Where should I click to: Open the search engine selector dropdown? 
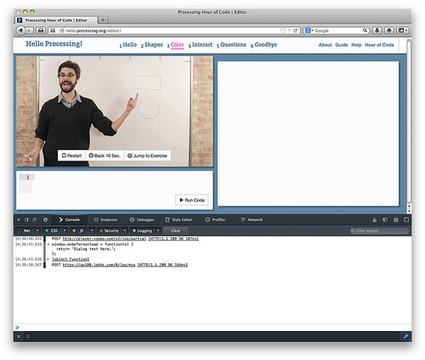tap(309, 30)
